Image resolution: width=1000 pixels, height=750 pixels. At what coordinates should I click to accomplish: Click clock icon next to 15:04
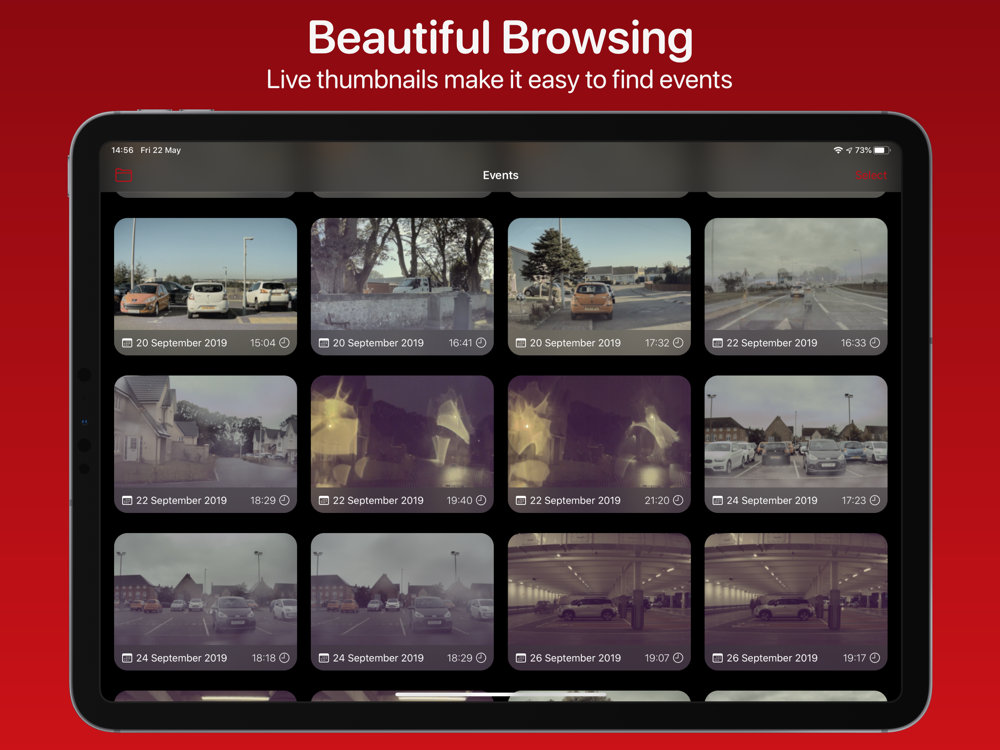(284, 342)
